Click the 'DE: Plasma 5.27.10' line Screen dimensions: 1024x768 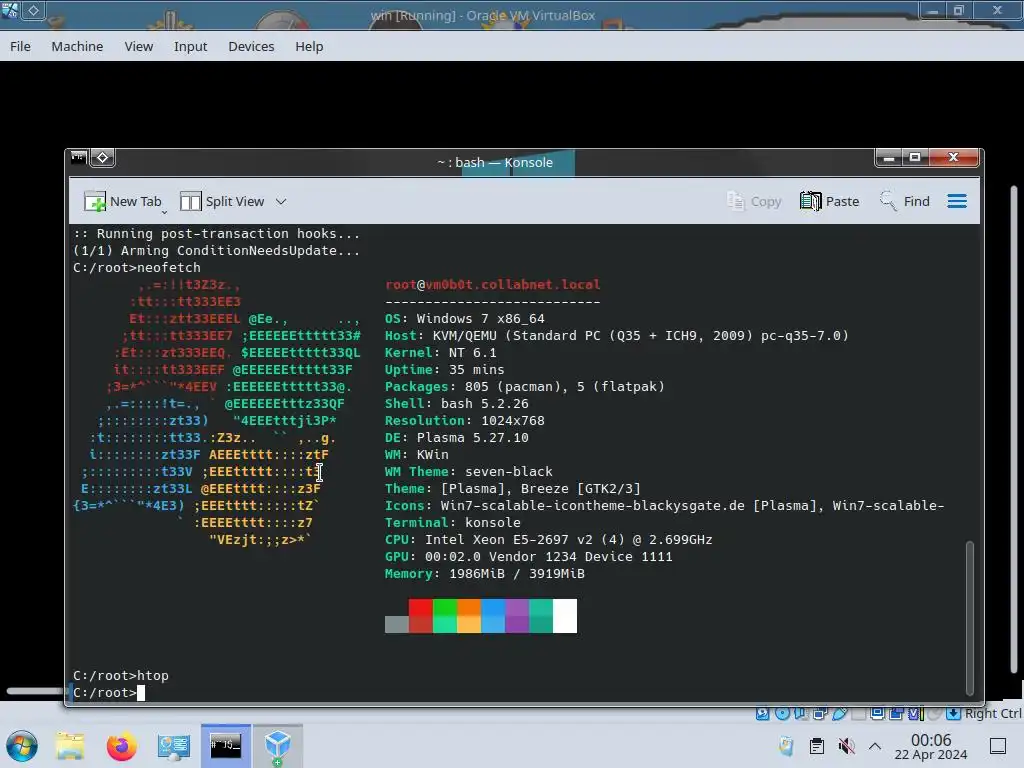[456, 437]
